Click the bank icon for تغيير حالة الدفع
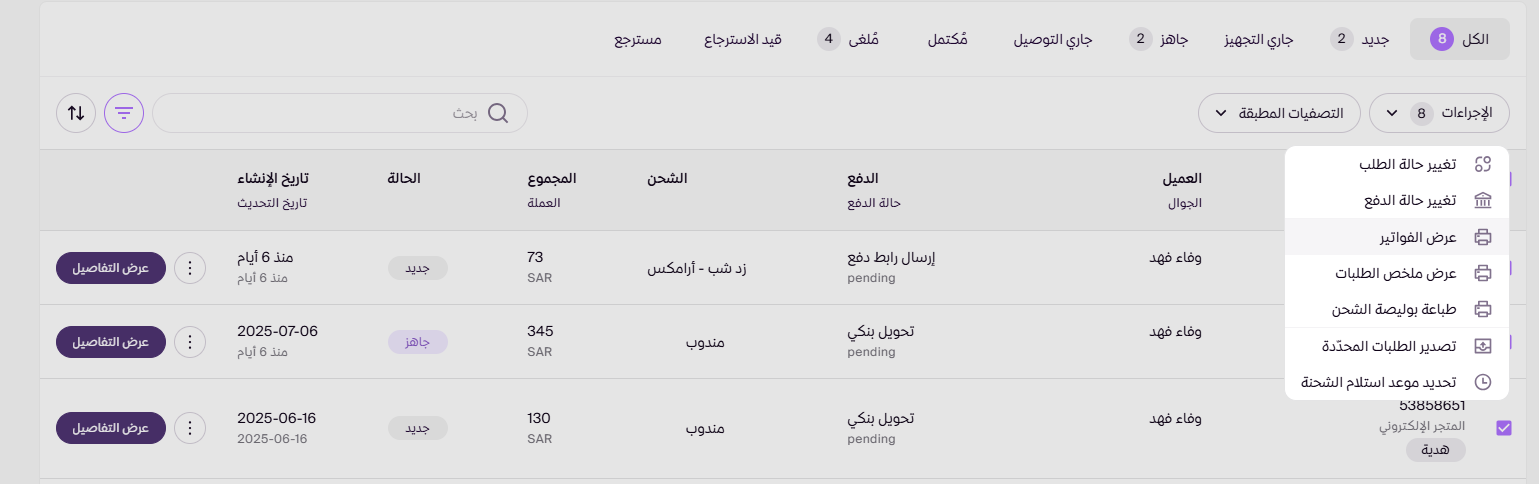 1483,201
